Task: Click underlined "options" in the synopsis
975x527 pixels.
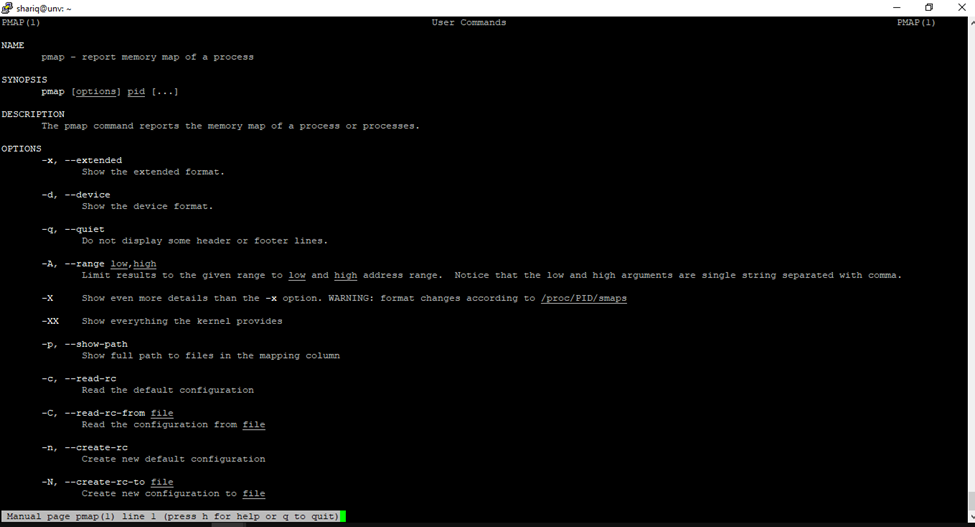Action: pos(97,92)
